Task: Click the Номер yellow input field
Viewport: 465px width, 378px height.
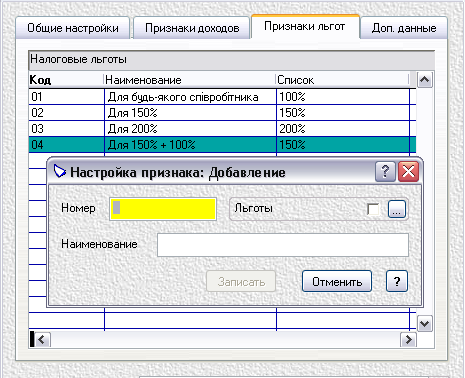Action: coord(163,209)
